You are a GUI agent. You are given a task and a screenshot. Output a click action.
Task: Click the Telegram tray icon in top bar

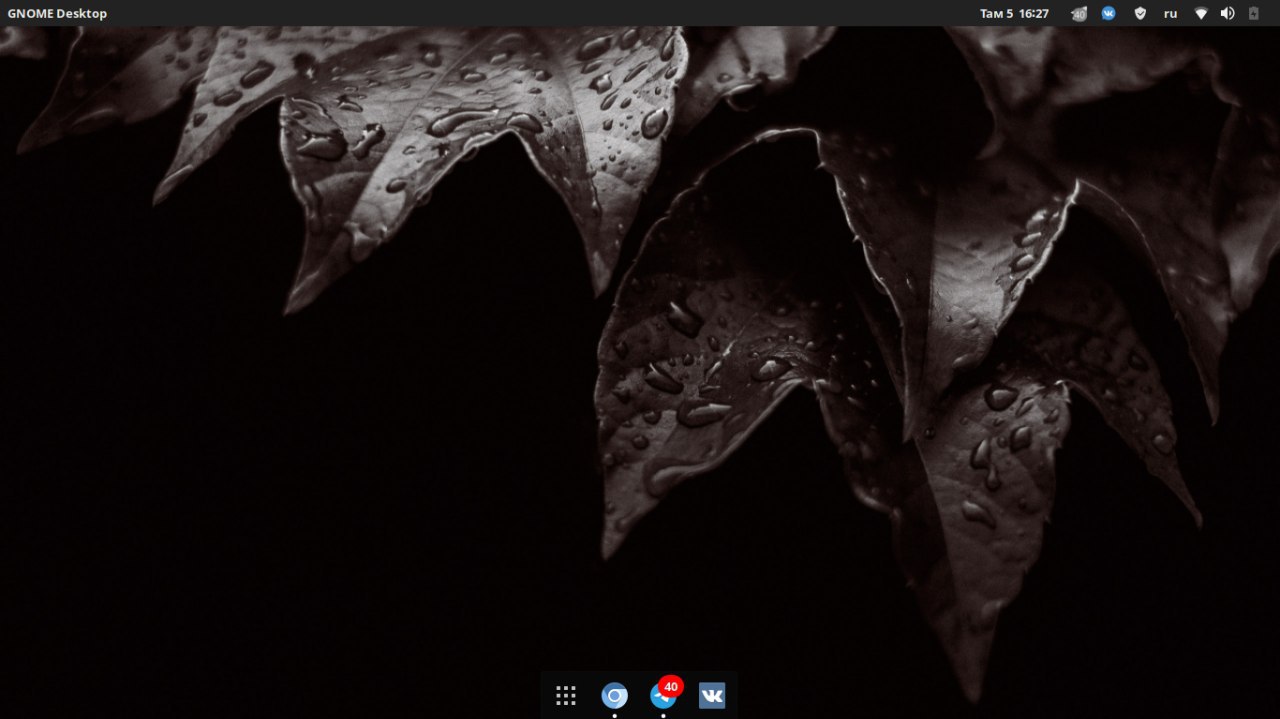(x=1079, y=13)
